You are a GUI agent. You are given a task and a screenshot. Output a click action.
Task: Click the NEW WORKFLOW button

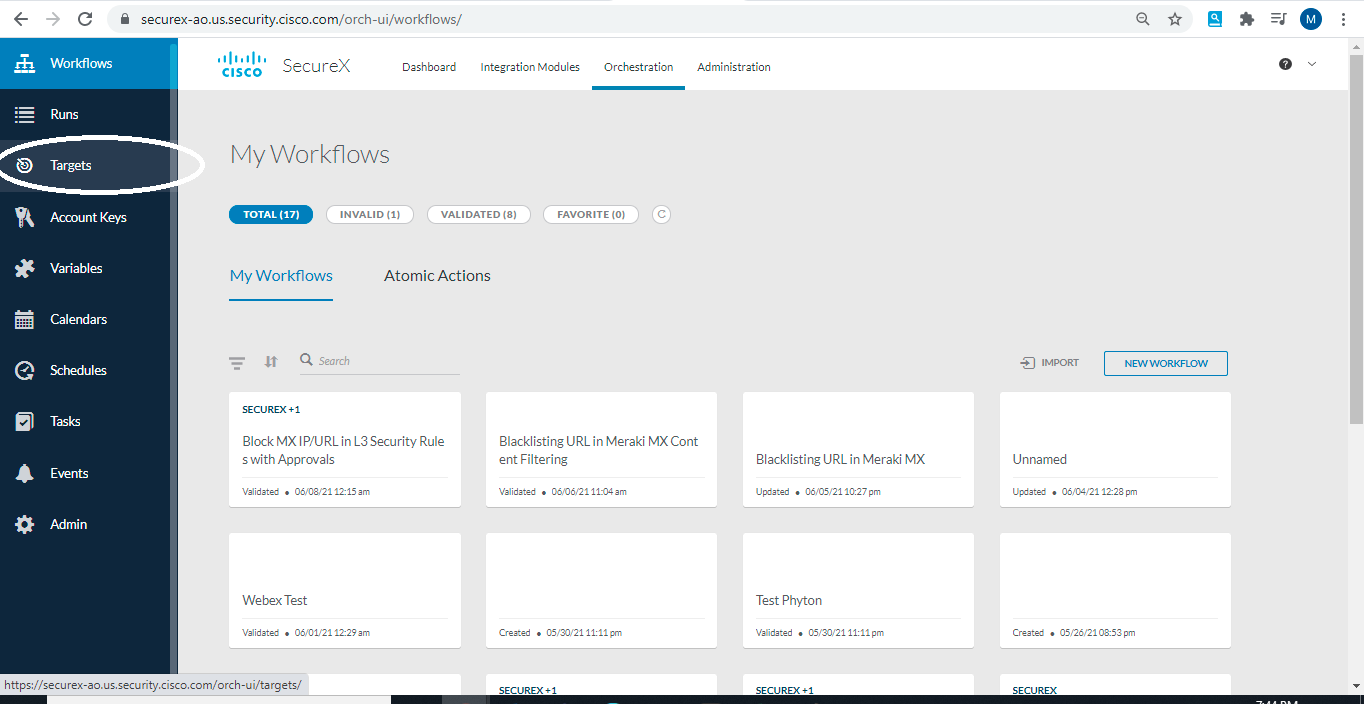[x=1166, y=363]
